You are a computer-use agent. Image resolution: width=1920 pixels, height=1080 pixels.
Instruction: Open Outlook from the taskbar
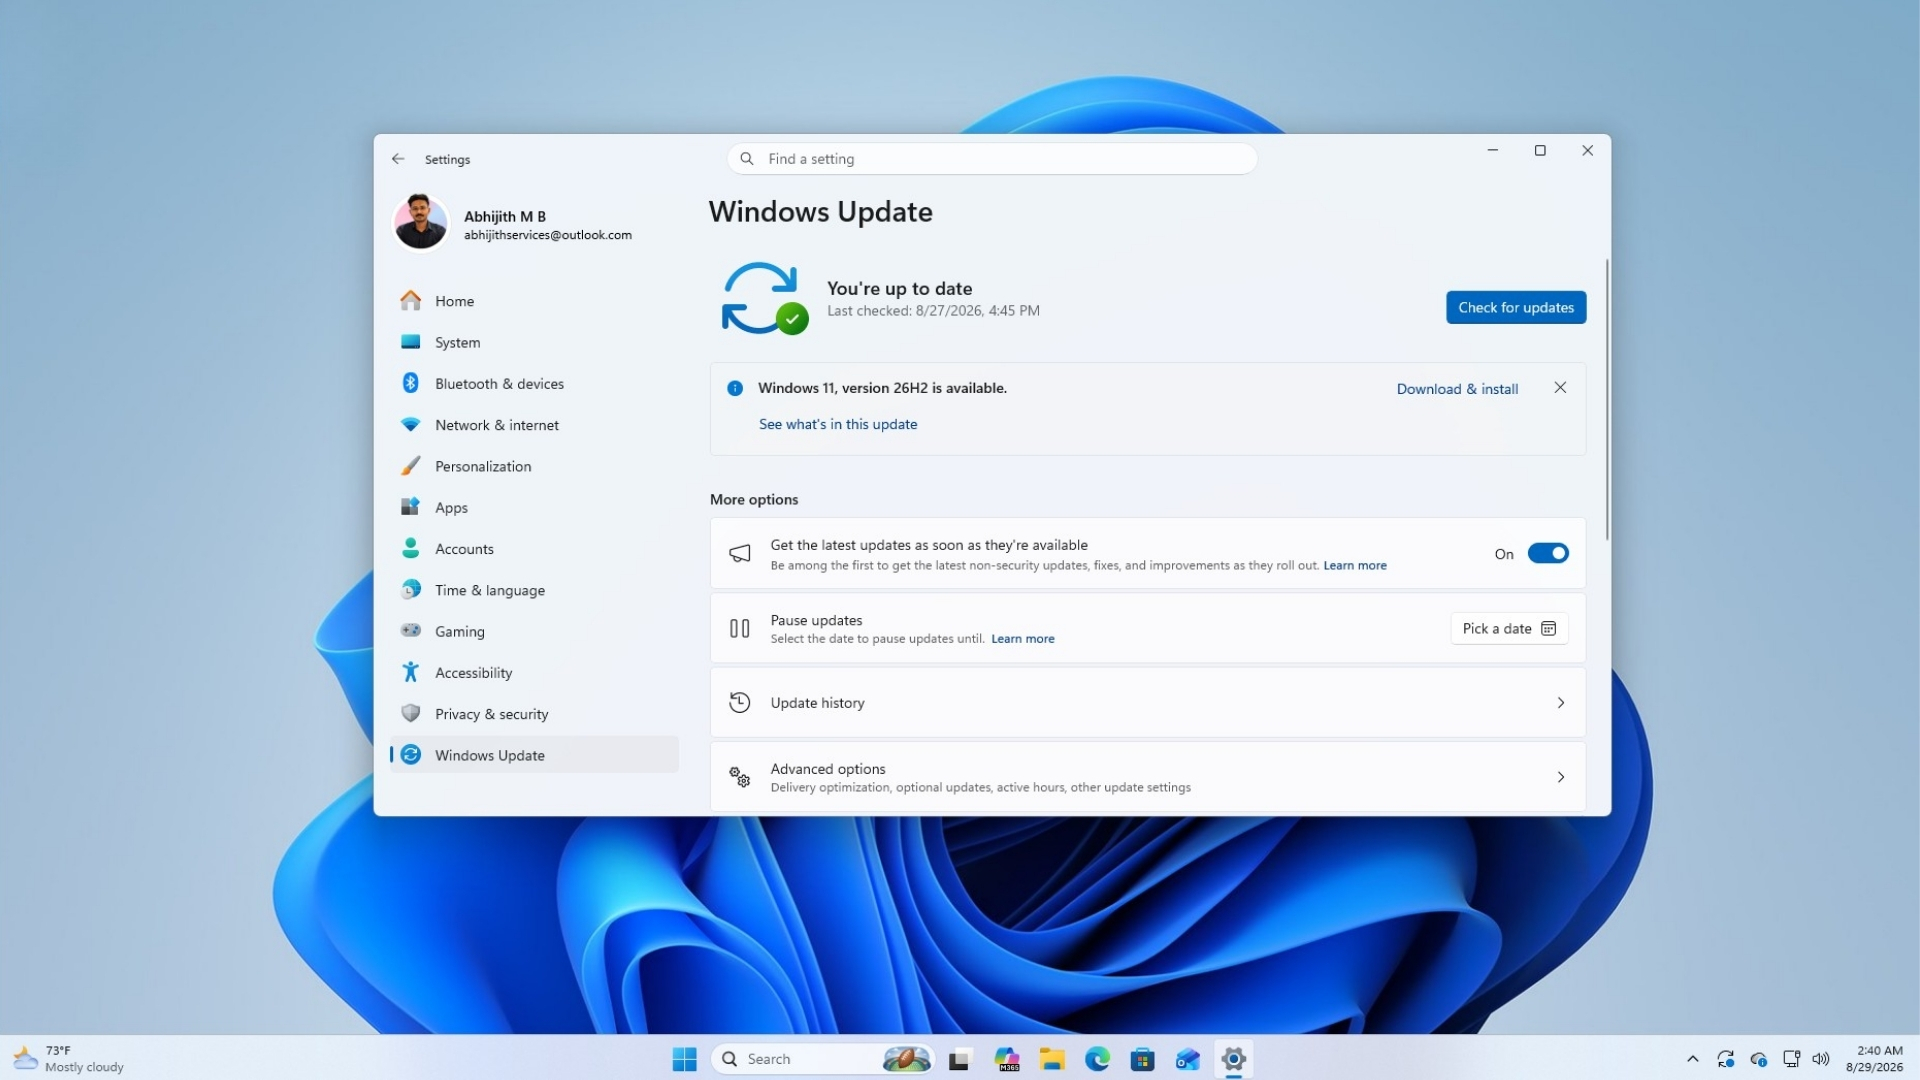click(1188, 1059)
